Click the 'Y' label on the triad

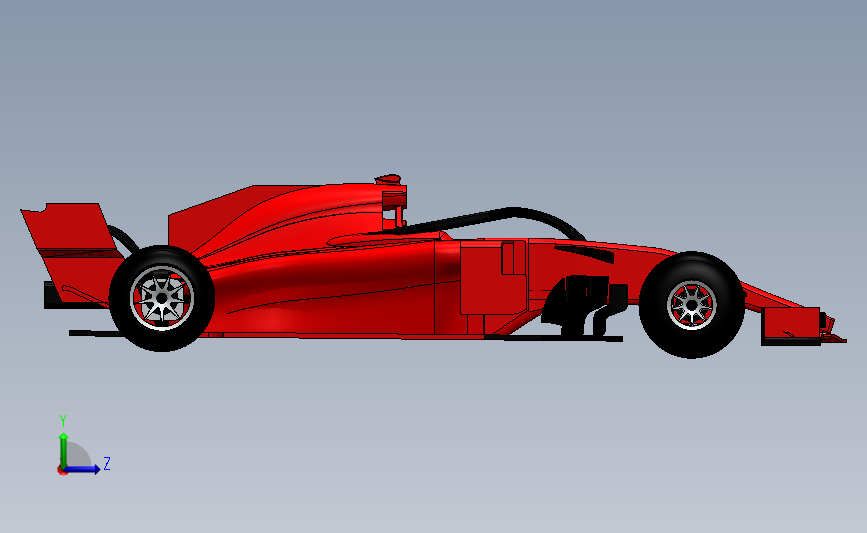(63, 421)
